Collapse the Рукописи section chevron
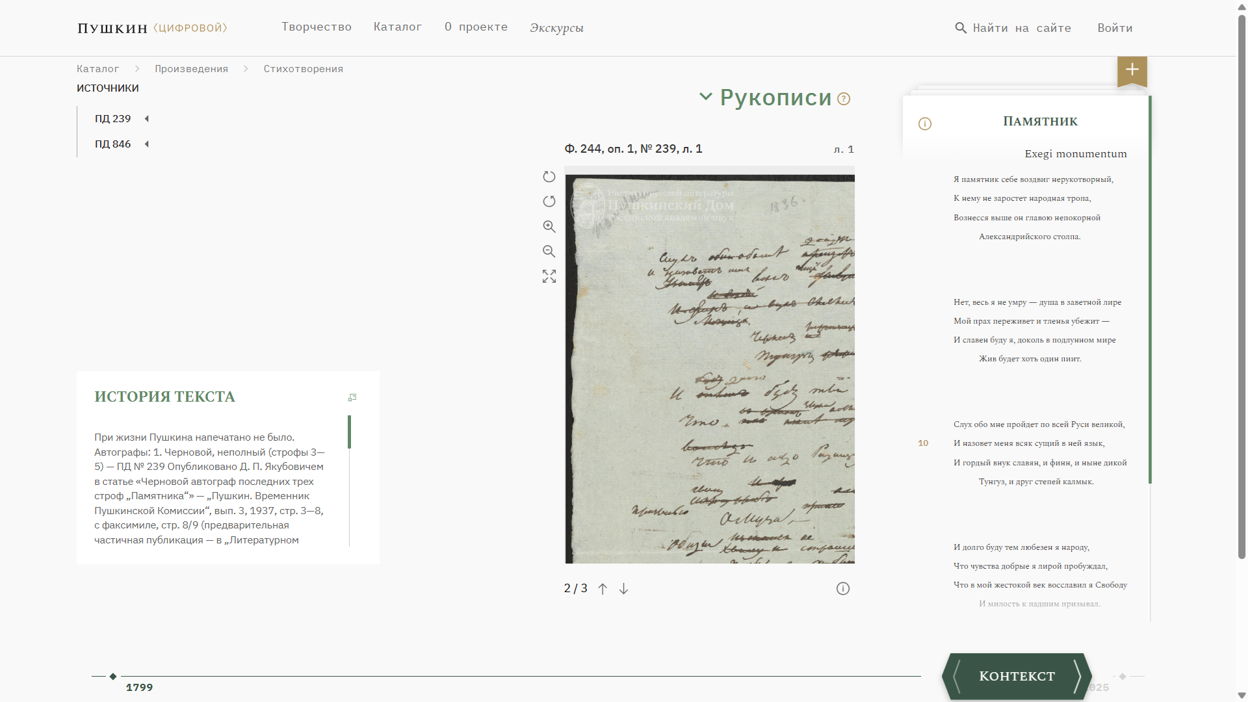The height and width of the screenshot is (702, 1248). point(706,97)
